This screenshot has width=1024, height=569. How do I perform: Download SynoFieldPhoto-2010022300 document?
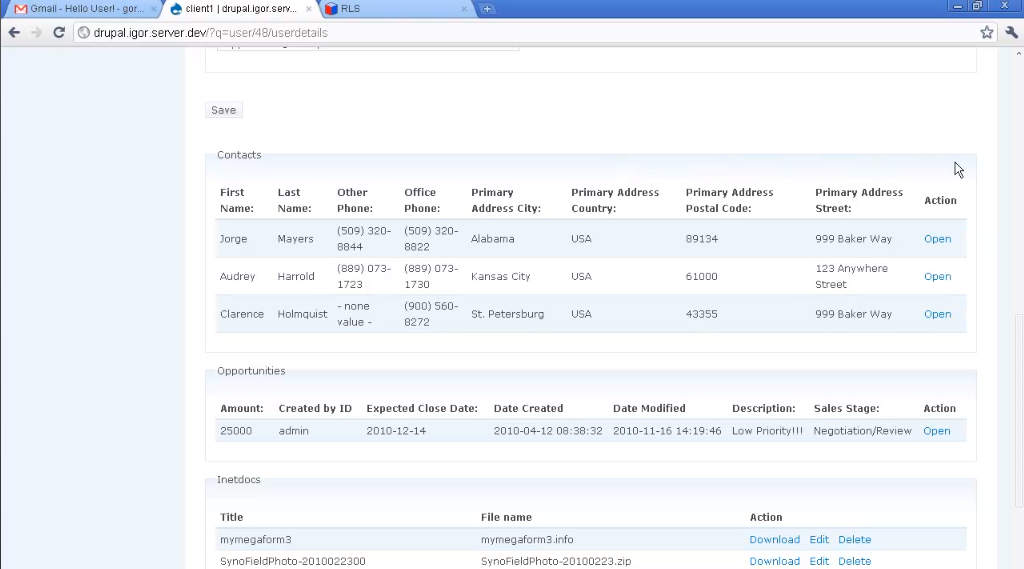point(775,561)
